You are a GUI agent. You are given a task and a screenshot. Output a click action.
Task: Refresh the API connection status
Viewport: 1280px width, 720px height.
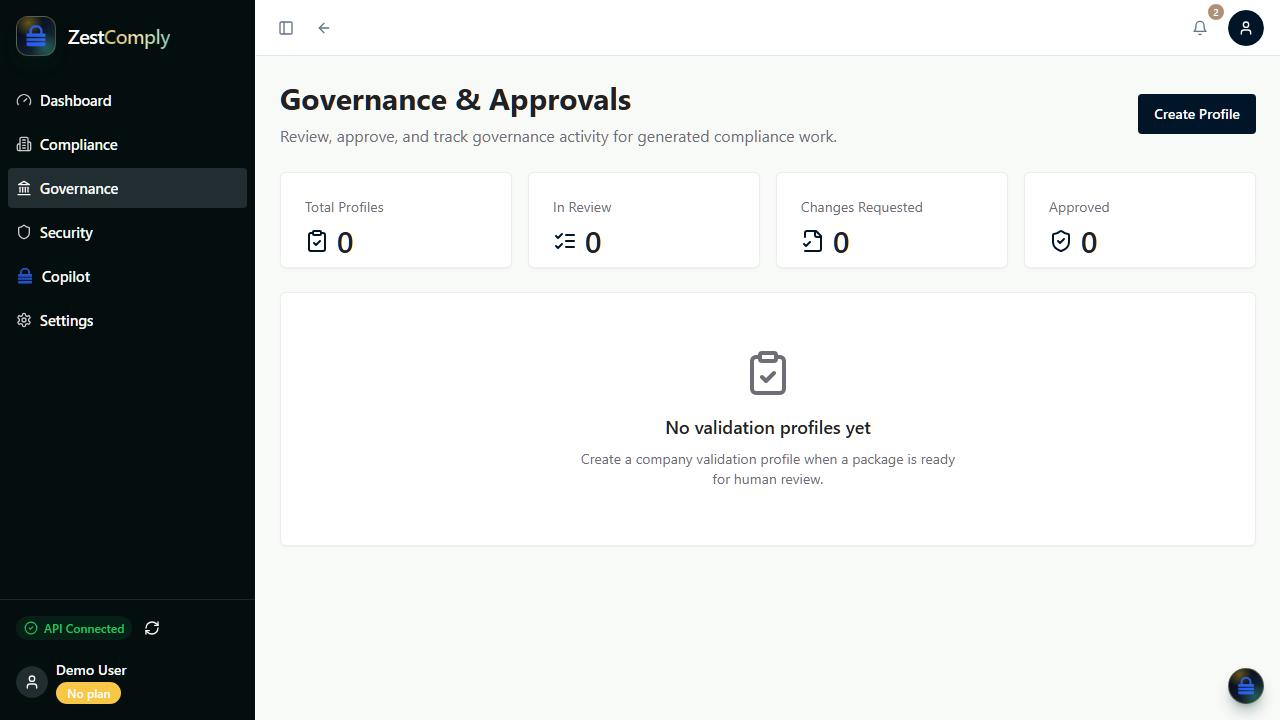[152, 628]
